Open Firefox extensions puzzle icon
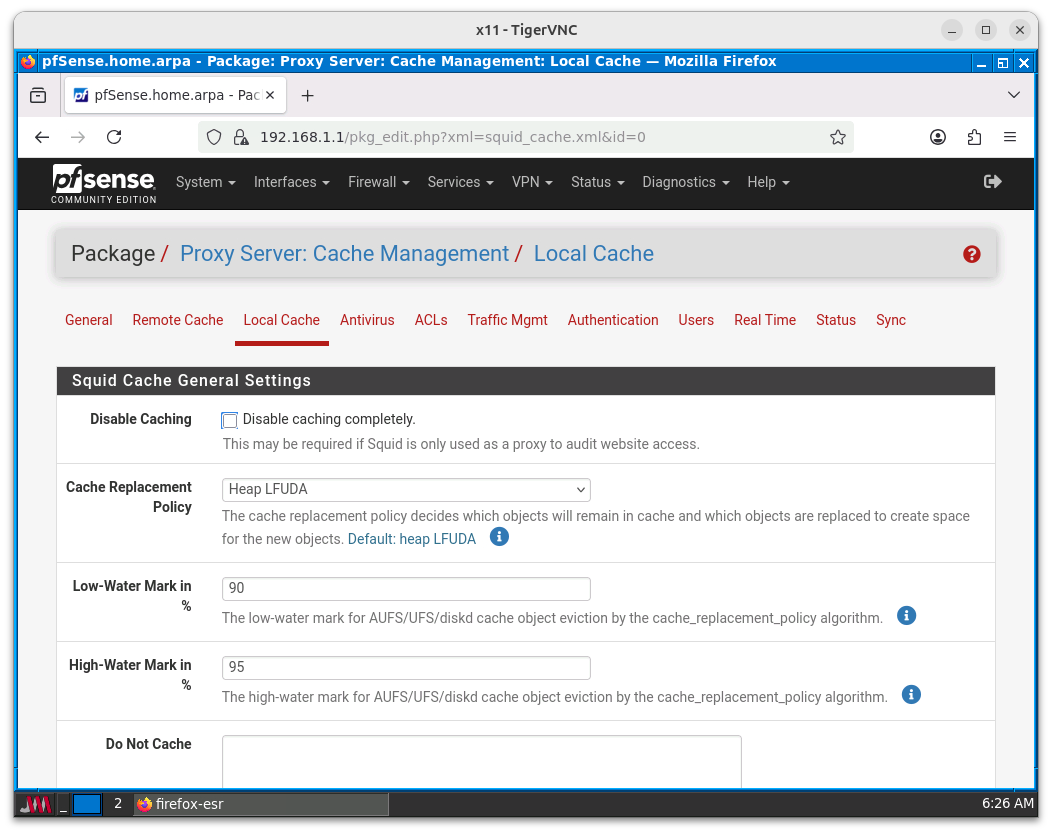 (974, 137)
